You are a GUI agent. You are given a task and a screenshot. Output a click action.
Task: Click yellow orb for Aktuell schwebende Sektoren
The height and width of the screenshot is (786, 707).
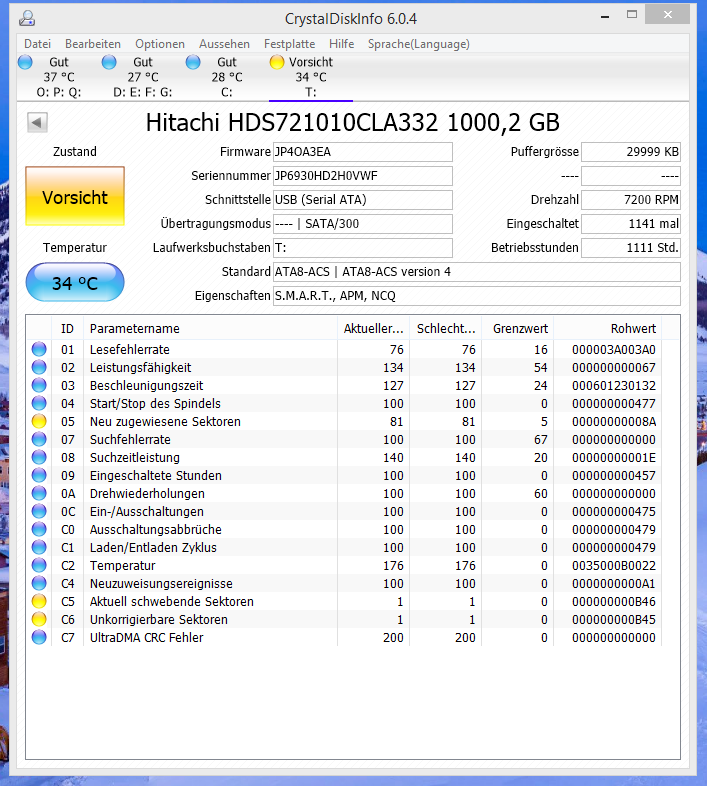(39, 602)
